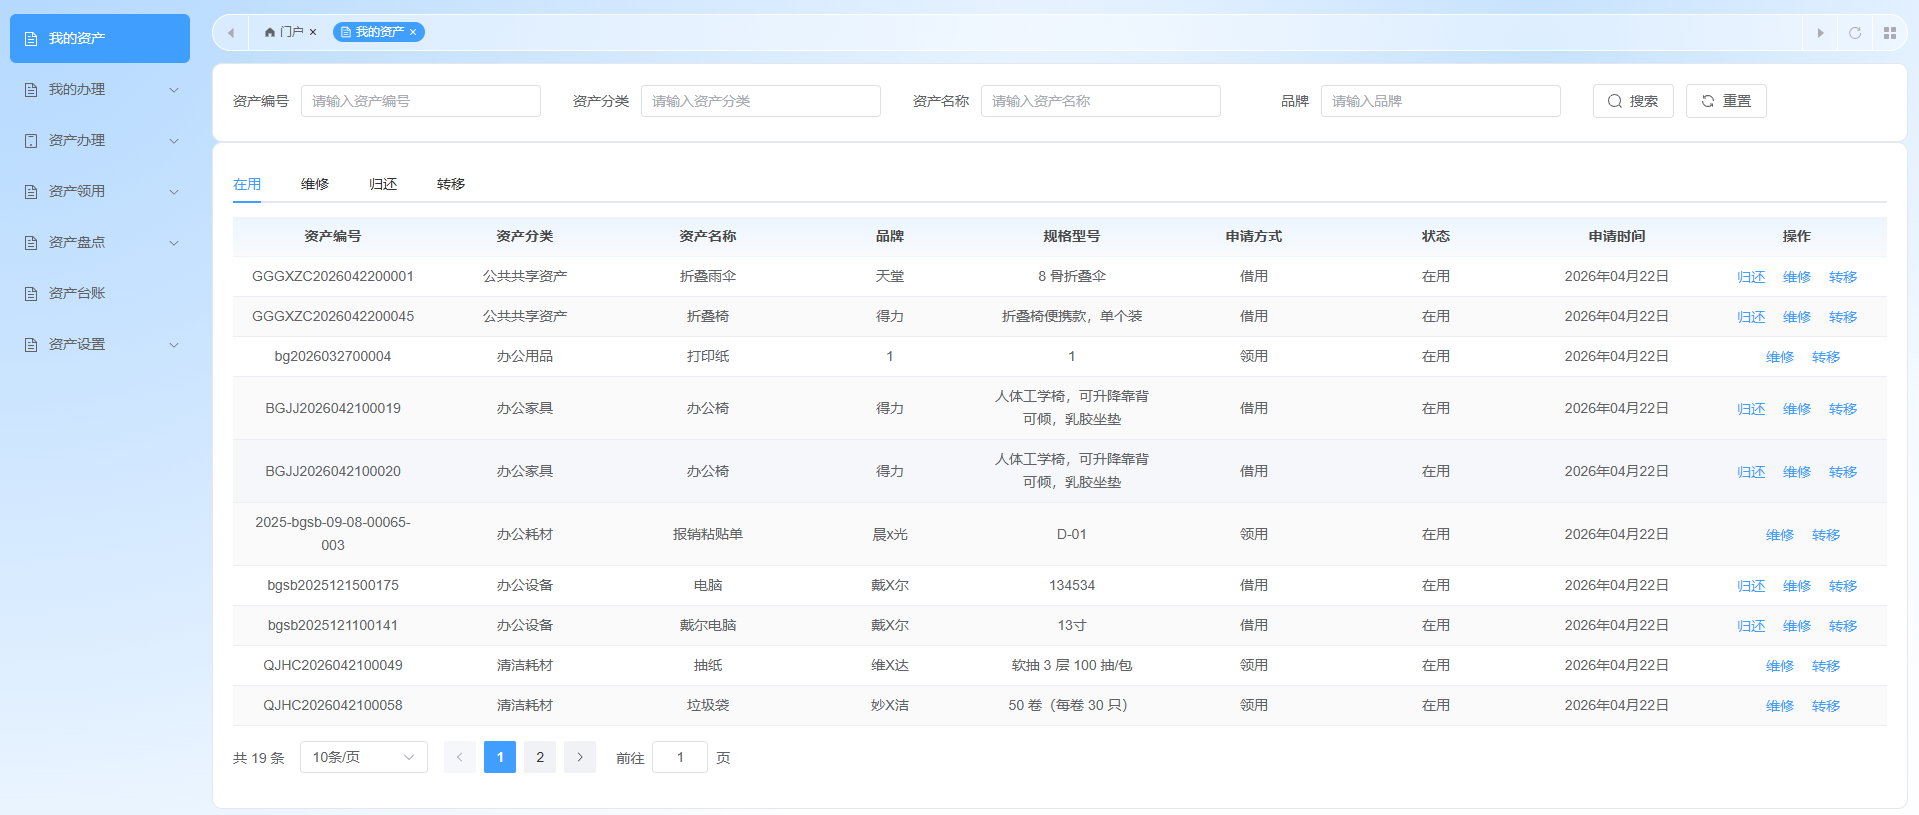Screen dimensions: 1919x815
Task: Click the 资产盘点 sidebar icon
Action: point(31,243)
